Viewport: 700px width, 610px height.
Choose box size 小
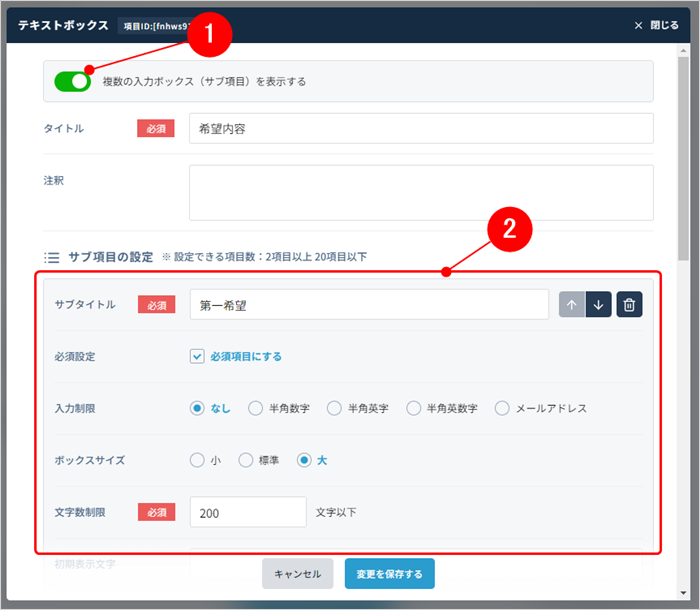coord(197,460)
